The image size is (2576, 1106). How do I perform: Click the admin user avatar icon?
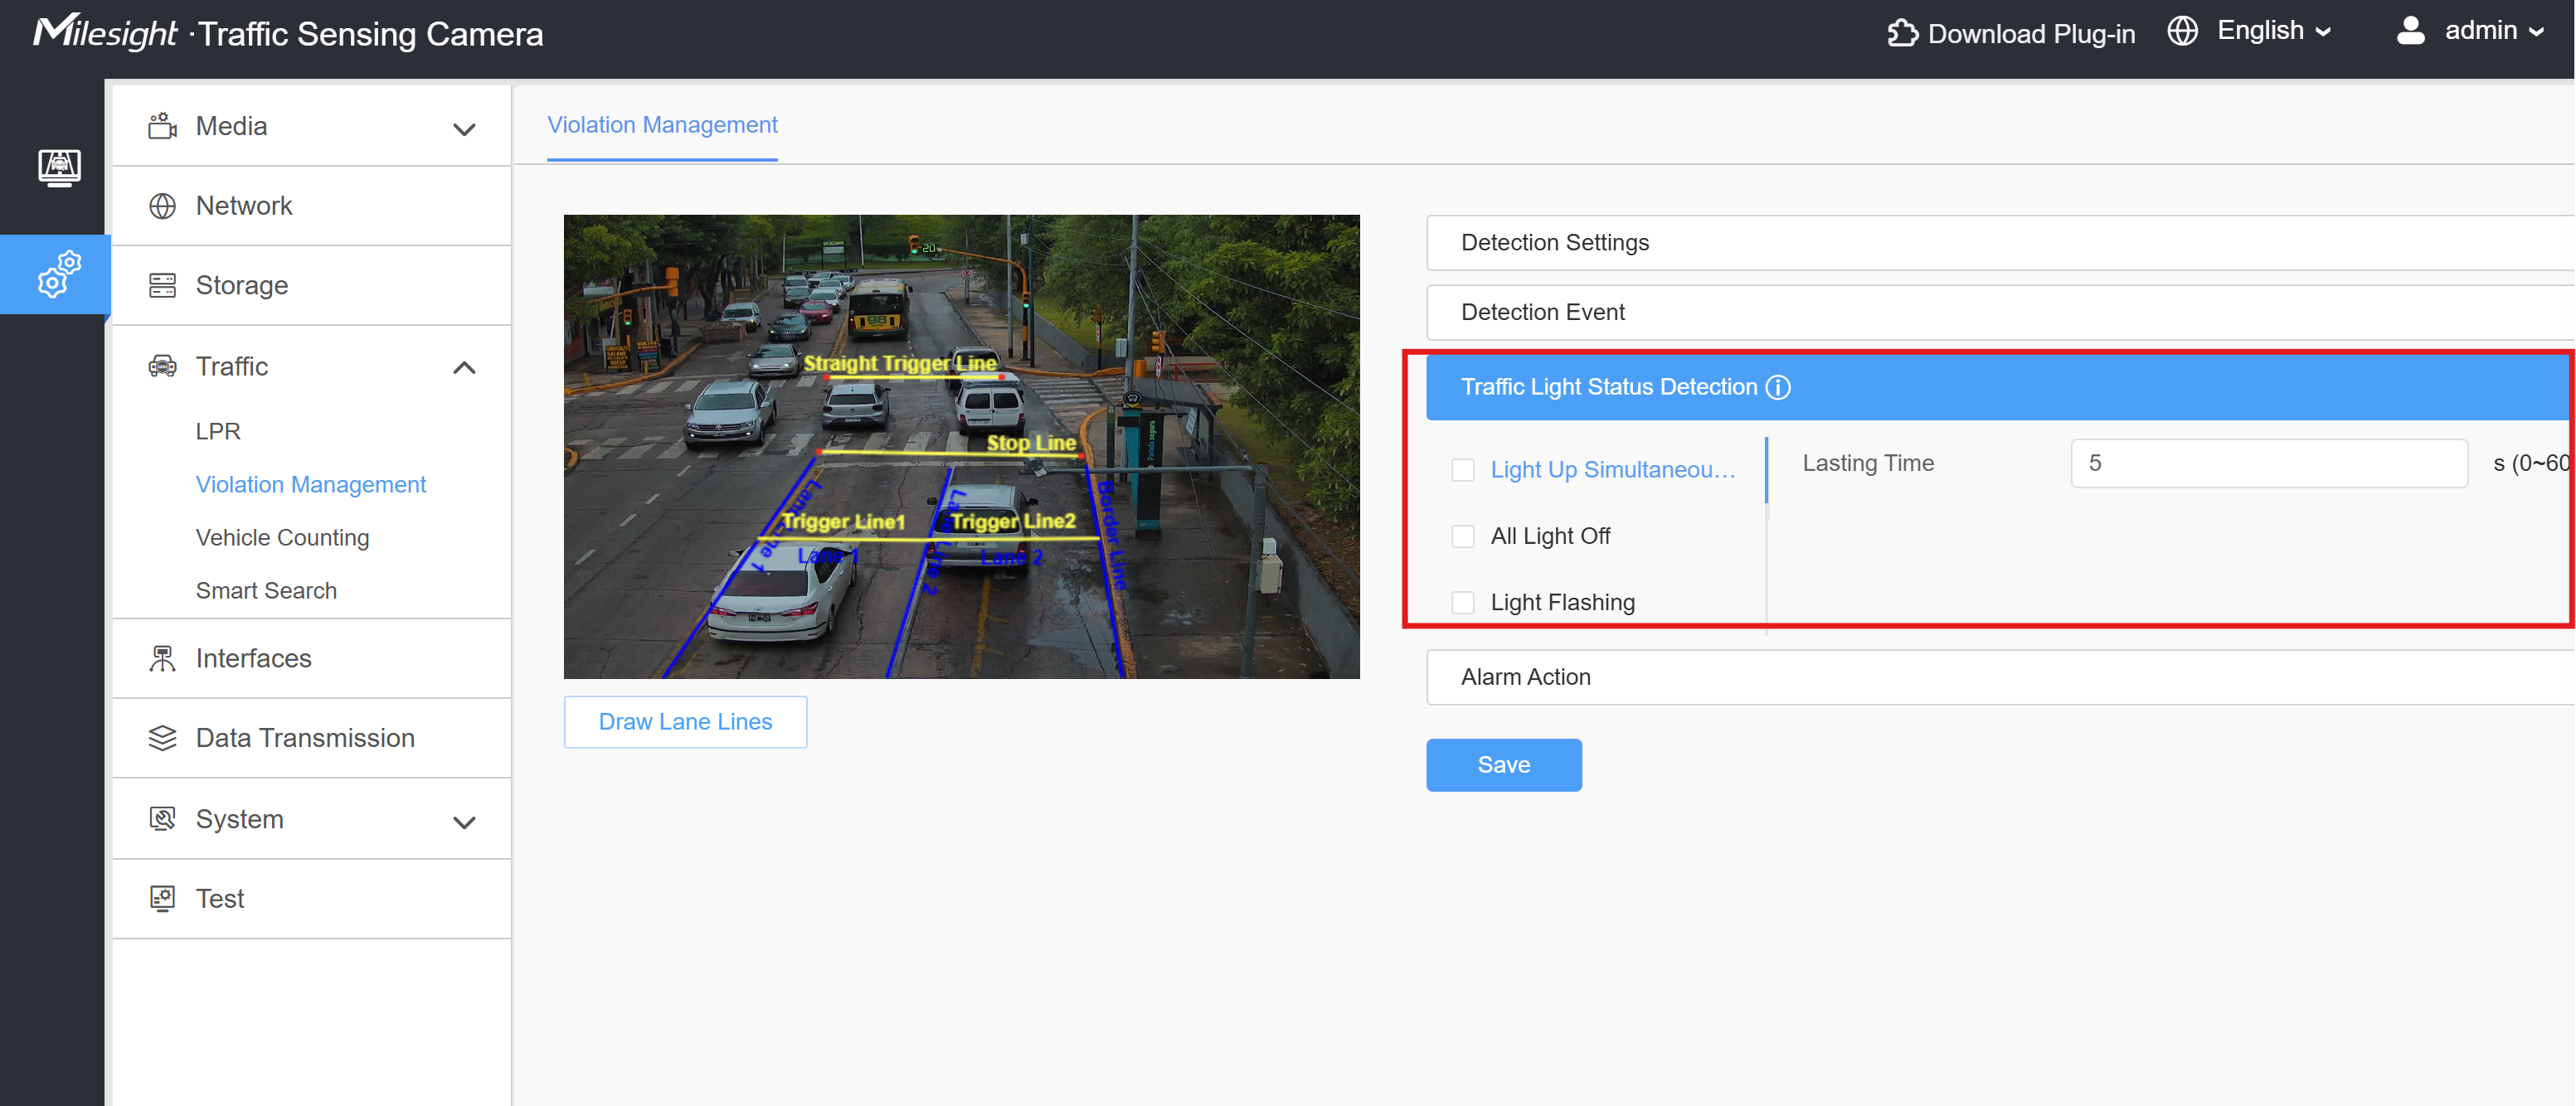pos(2410,31)
